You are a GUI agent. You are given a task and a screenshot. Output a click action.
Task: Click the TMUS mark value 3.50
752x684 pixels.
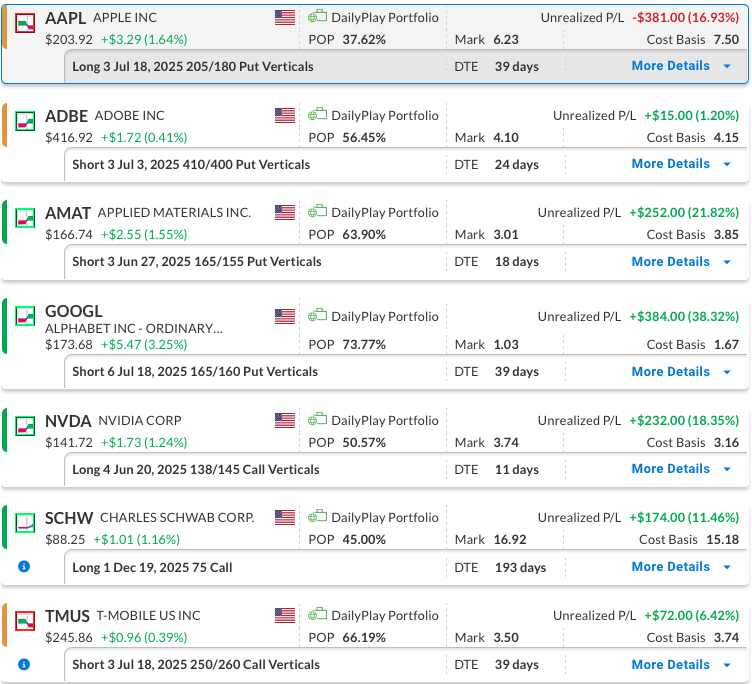pos(506,637)
